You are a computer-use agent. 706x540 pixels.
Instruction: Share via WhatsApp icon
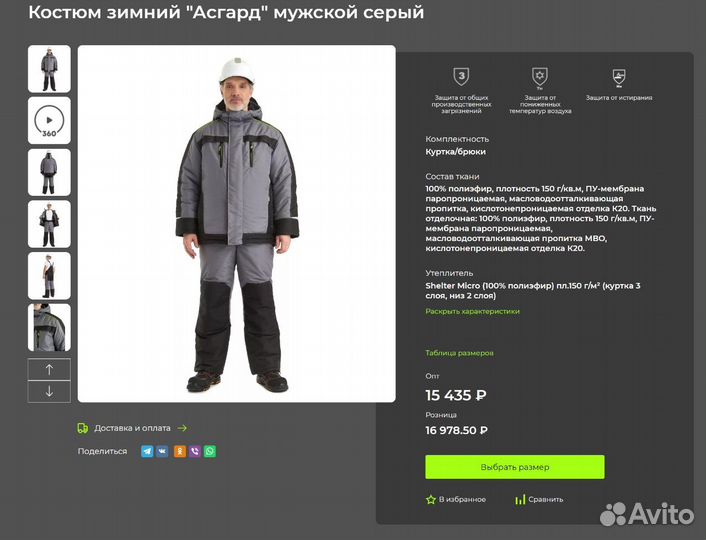click(210, 451)
